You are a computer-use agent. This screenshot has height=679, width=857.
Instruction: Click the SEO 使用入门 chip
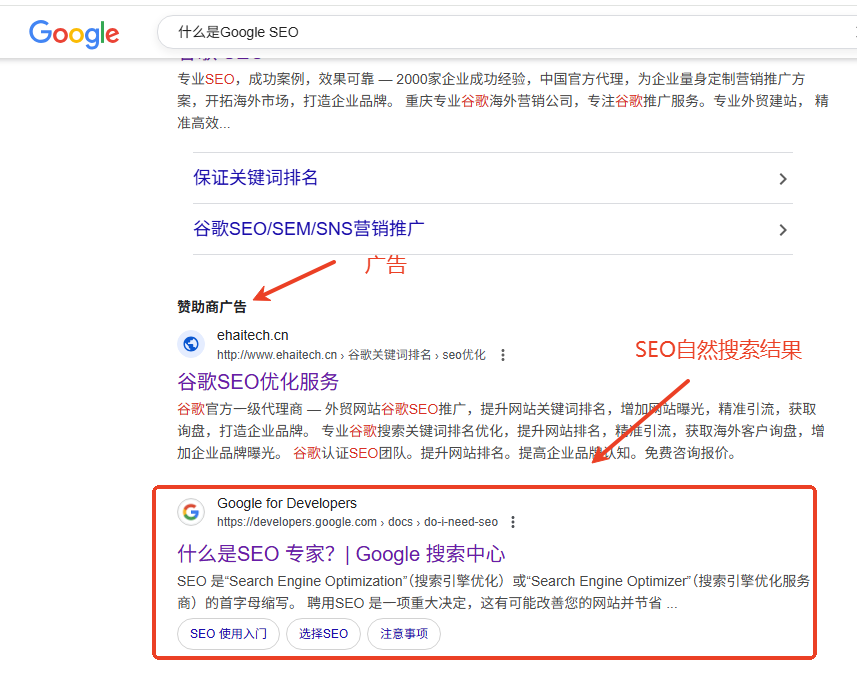click(228, 634)
